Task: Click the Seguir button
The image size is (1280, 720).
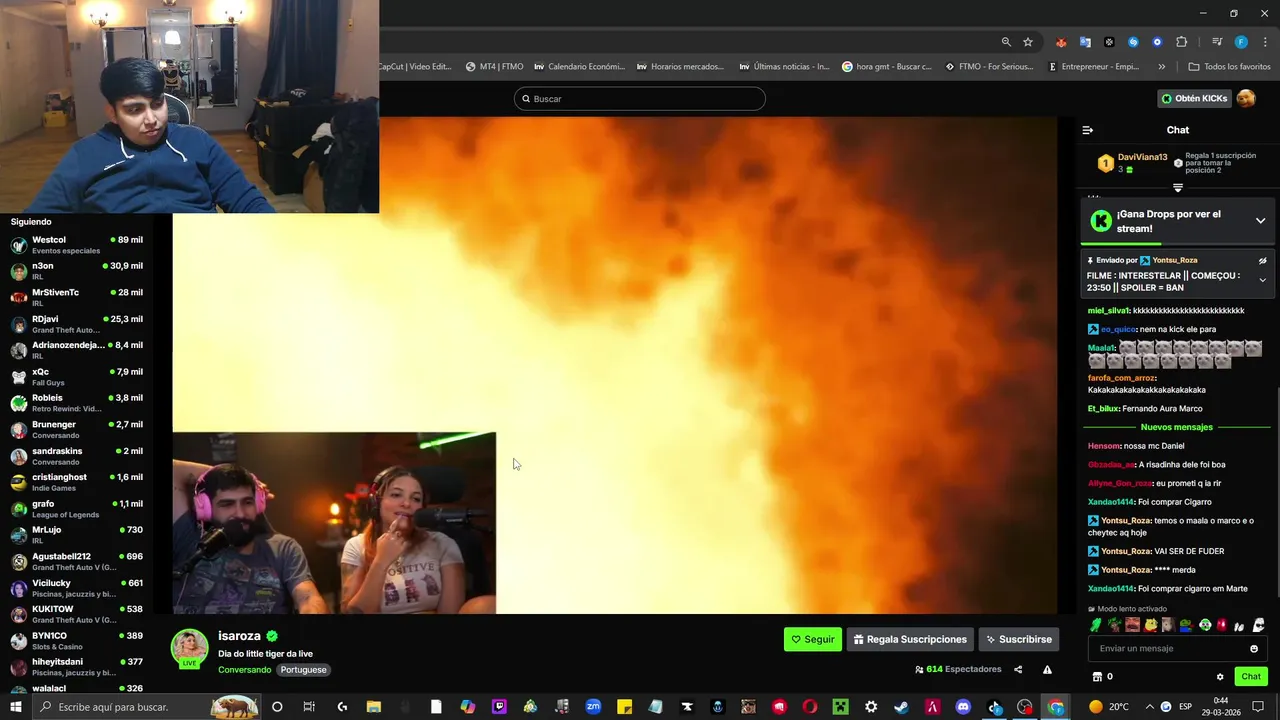Action: click(x=813, y=639)
